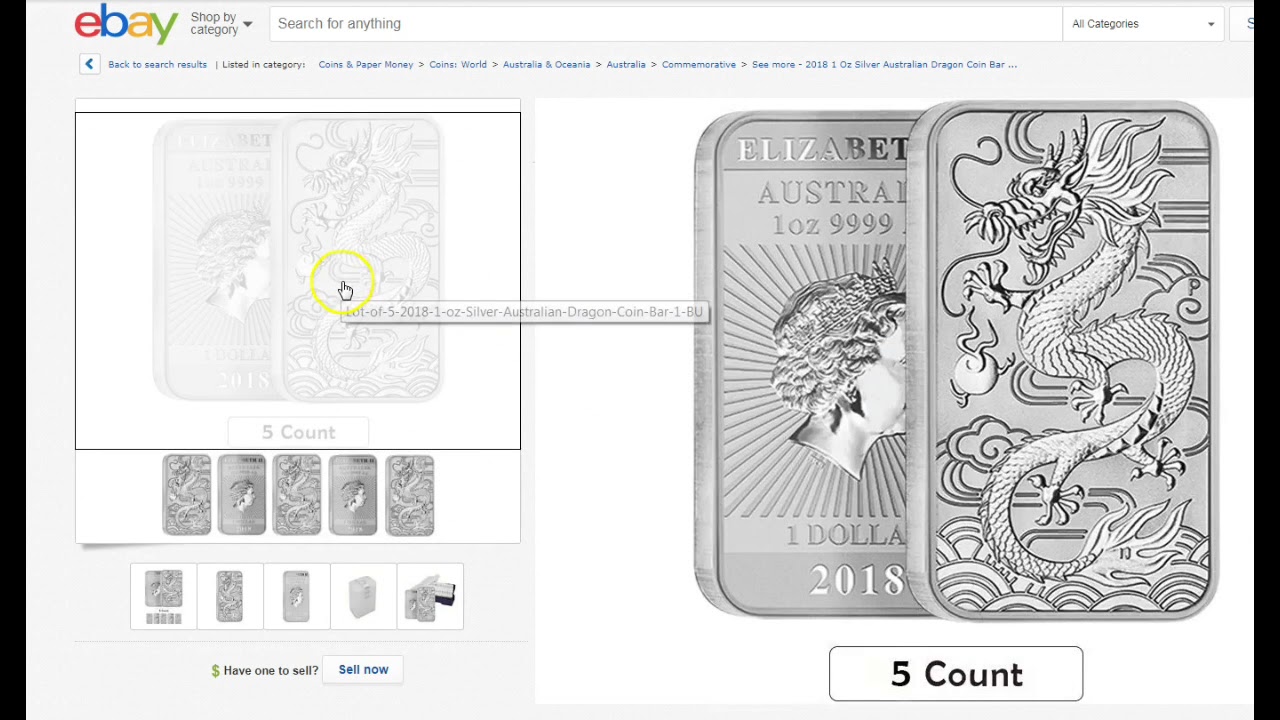Image resolution: width=1280 pixels, height=720 pixels.
Task: Open Shop by category dropdown
Action: [x=221, y=24]
